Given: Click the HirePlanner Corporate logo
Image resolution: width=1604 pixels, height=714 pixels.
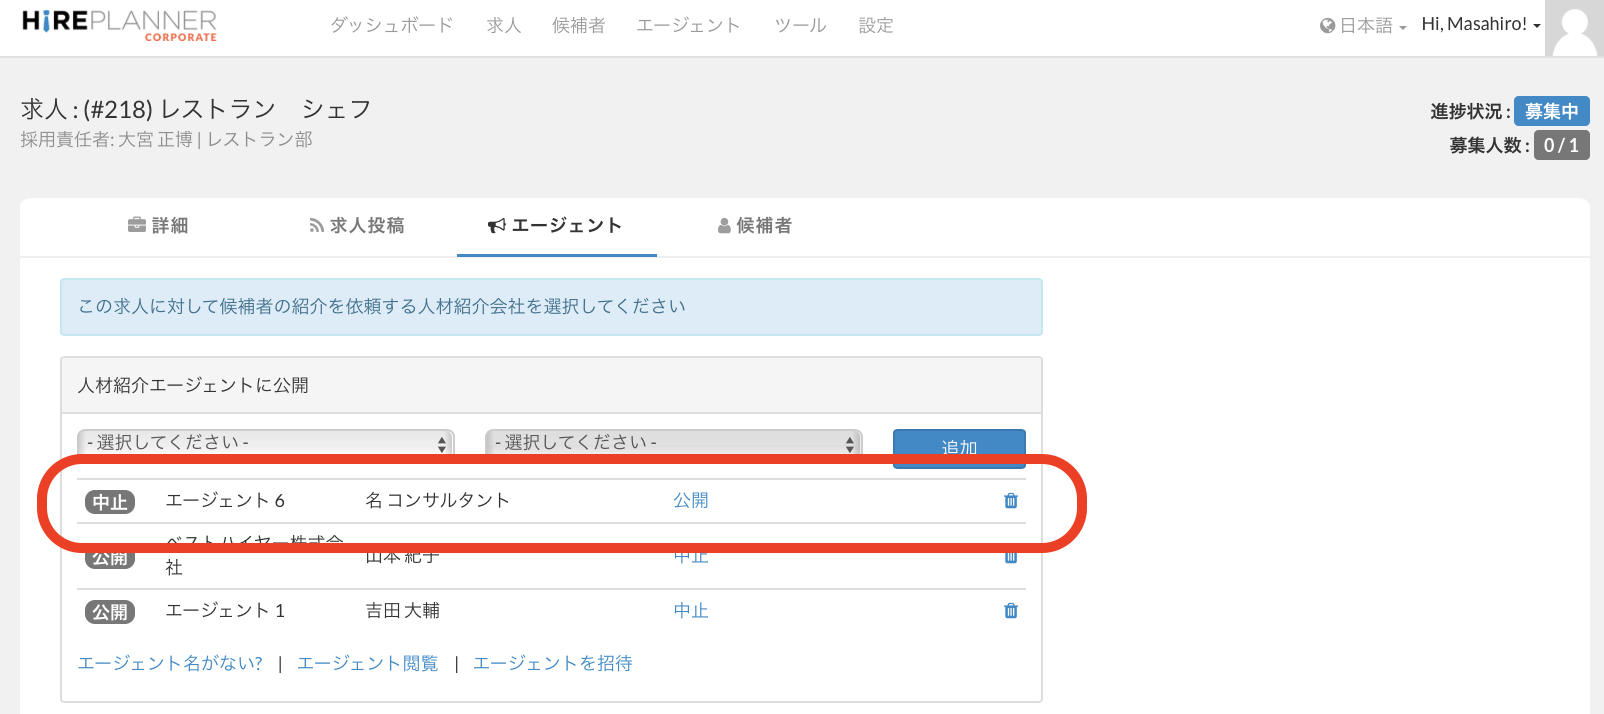Looking at the screenshot, I should (x=119, y=25).
